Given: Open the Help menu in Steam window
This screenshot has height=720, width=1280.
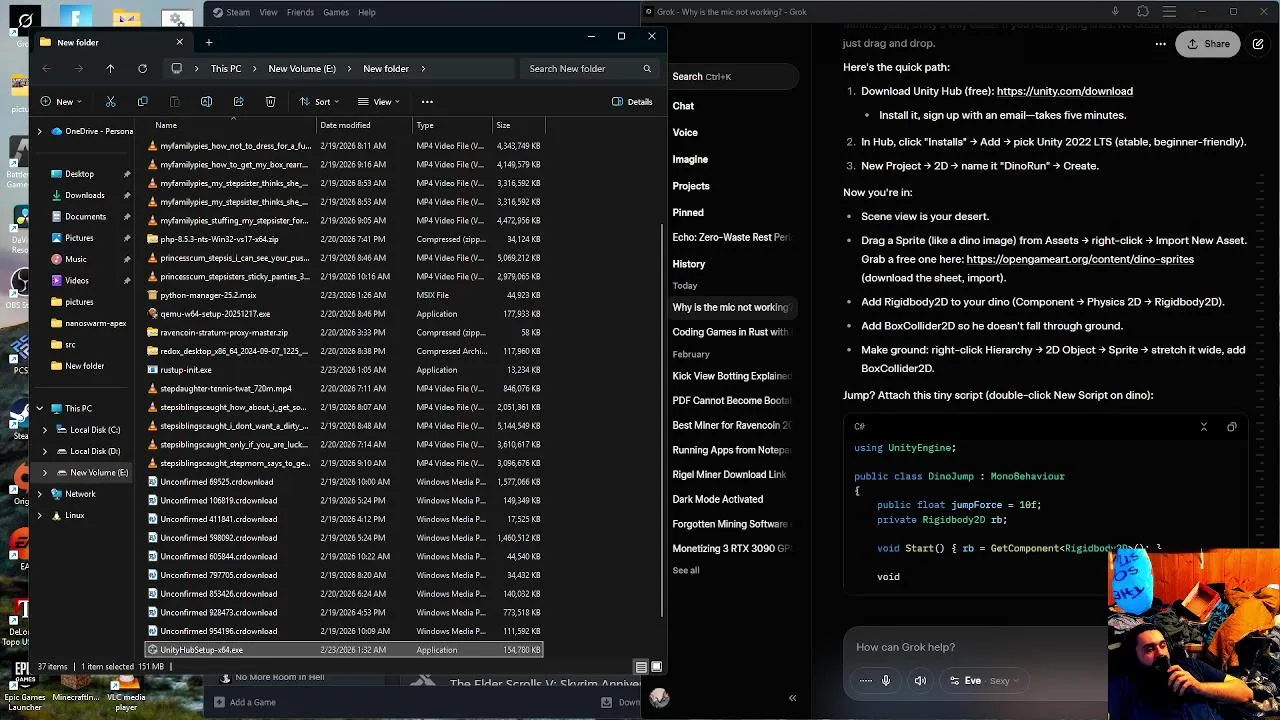Looking at the screenshot, I should pyautogui.click(x=367, y=12).
